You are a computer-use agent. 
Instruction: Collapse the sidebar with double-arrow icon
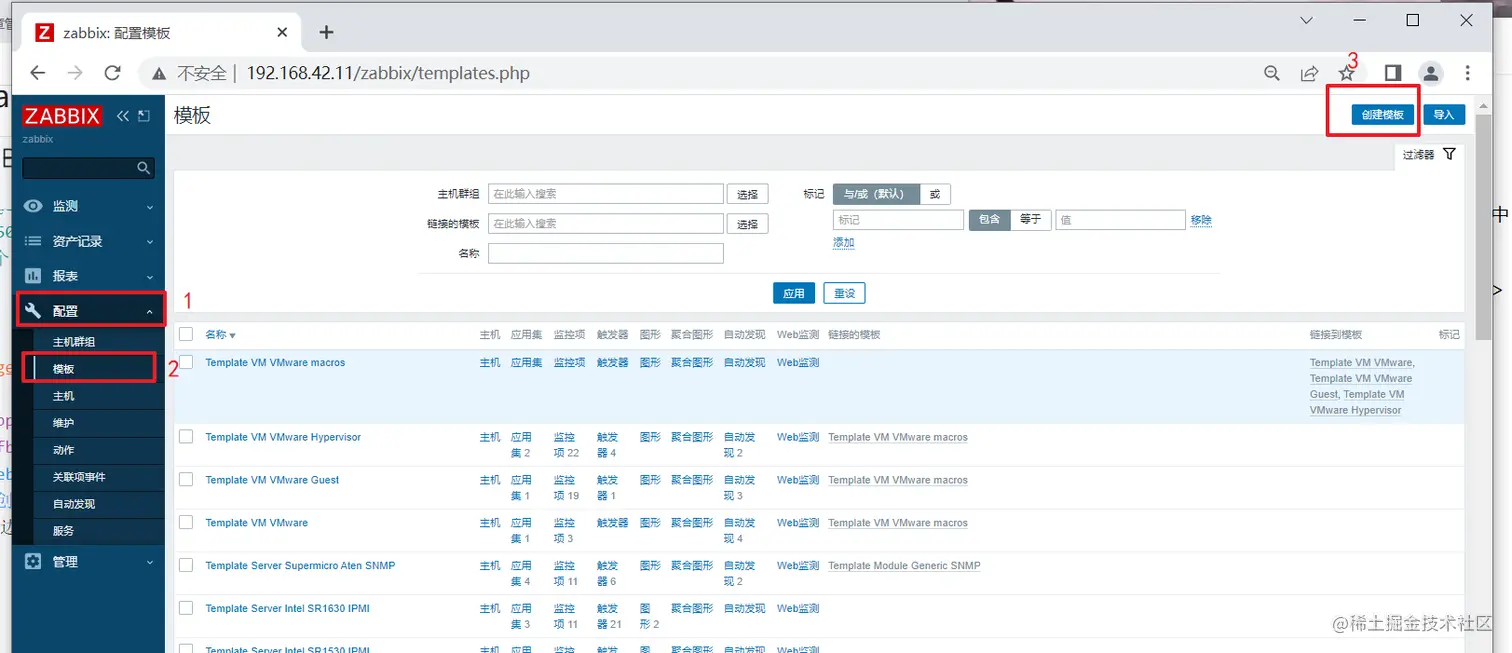[x=123, y=116]
